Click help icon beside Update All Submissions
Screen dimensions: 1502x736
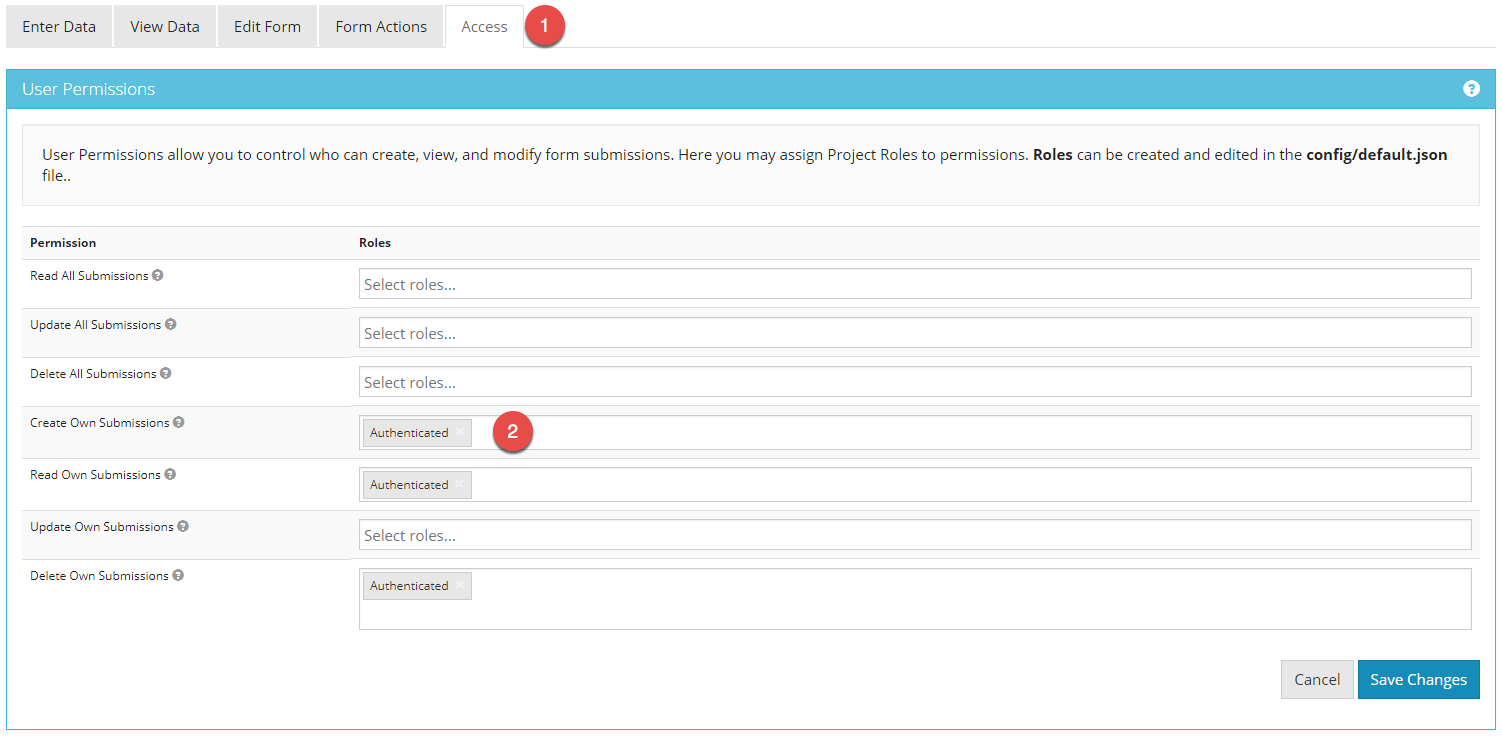point(171,324)
